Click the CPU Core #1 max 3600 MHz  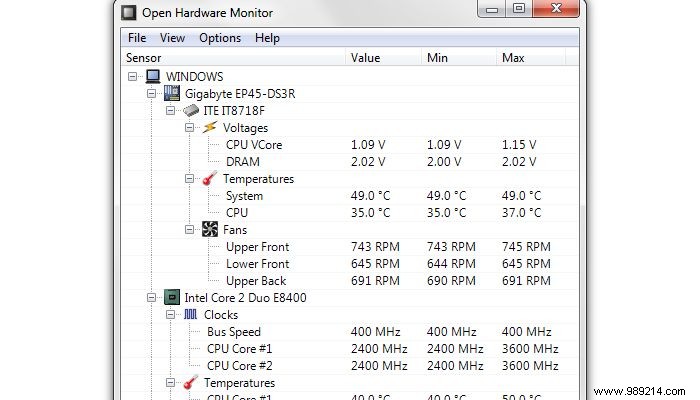[530, 349]
